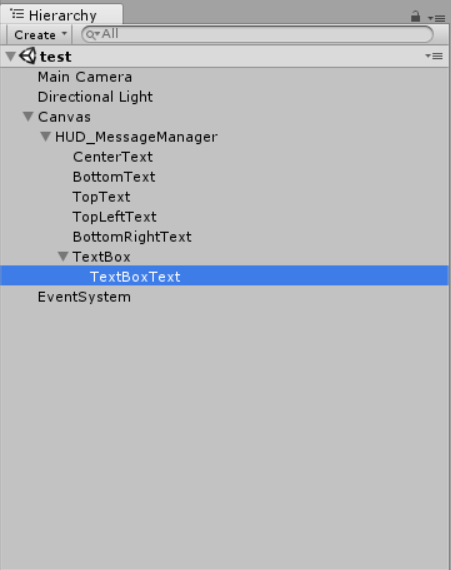Switch to the Hierarchy tab
Image resolution: width=451 pixels, height=570 pixels.
tap(62, 15)
